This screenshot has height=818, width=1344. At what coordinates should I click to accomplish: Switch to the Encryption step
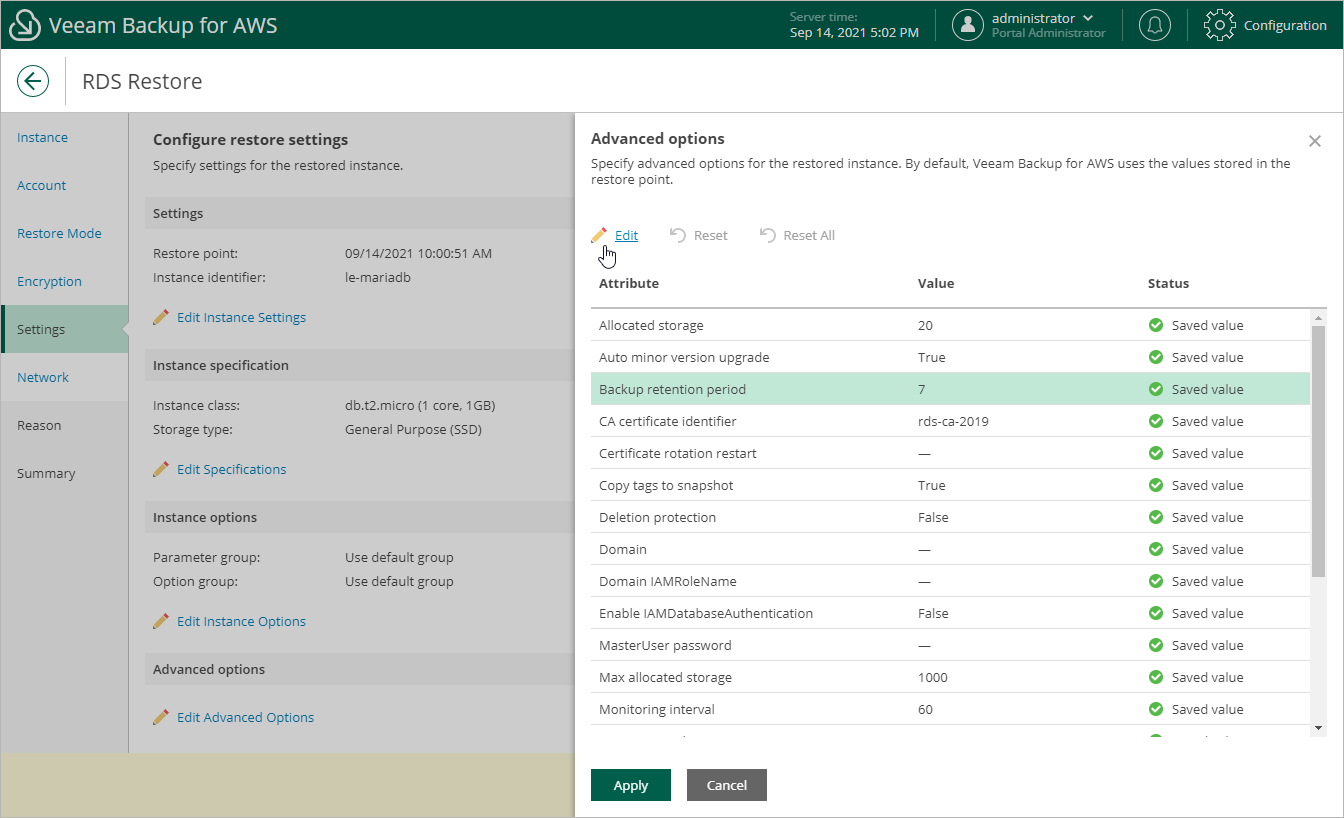pos(49,281)
